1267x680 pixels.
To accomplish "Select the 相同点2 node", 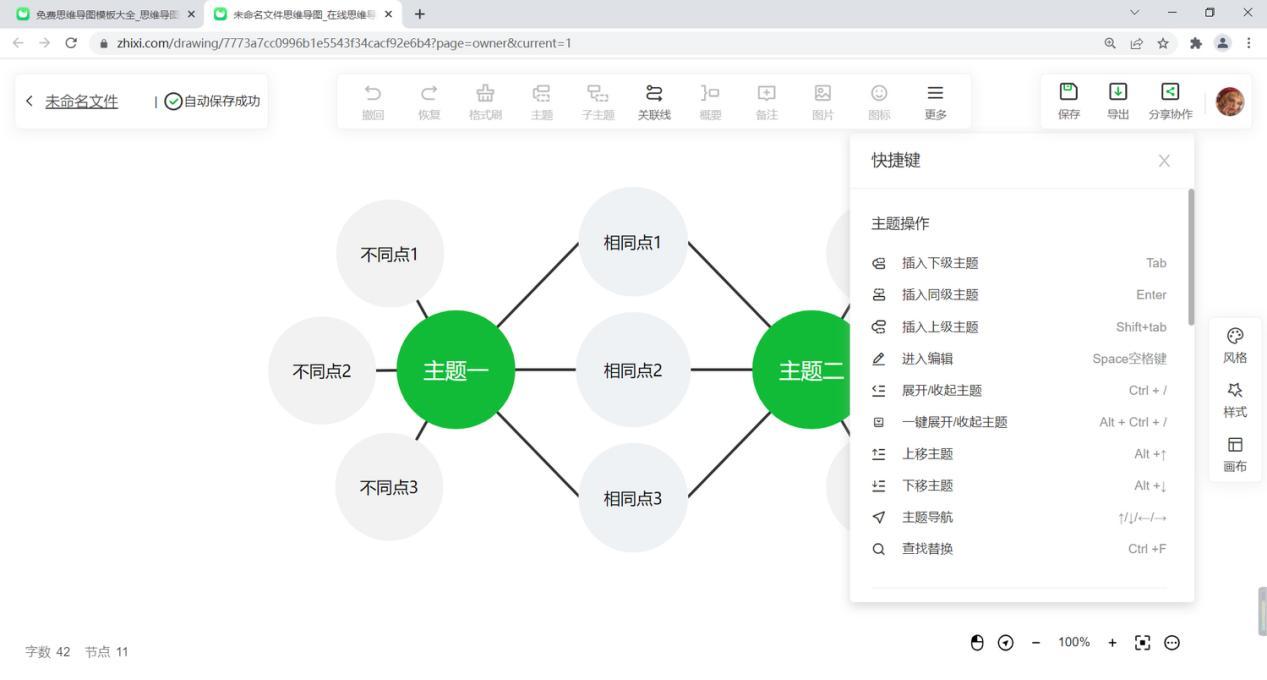I will 633,370.
